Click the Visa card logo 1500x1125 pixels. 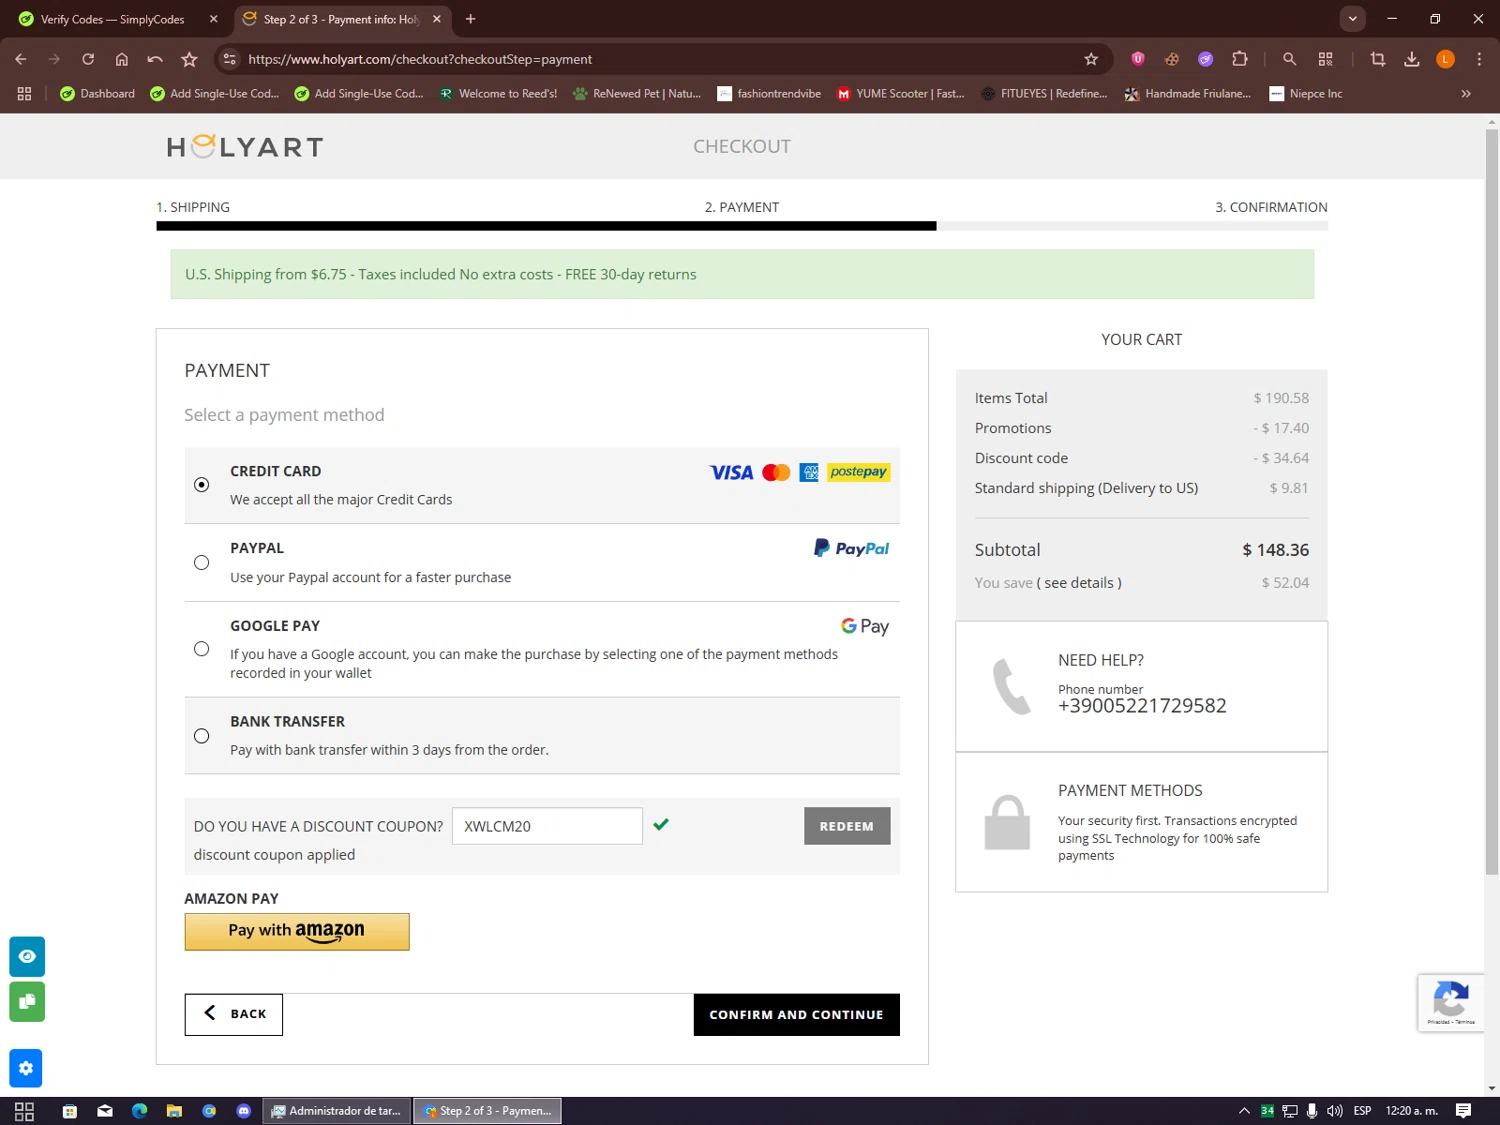coord(731,472)
